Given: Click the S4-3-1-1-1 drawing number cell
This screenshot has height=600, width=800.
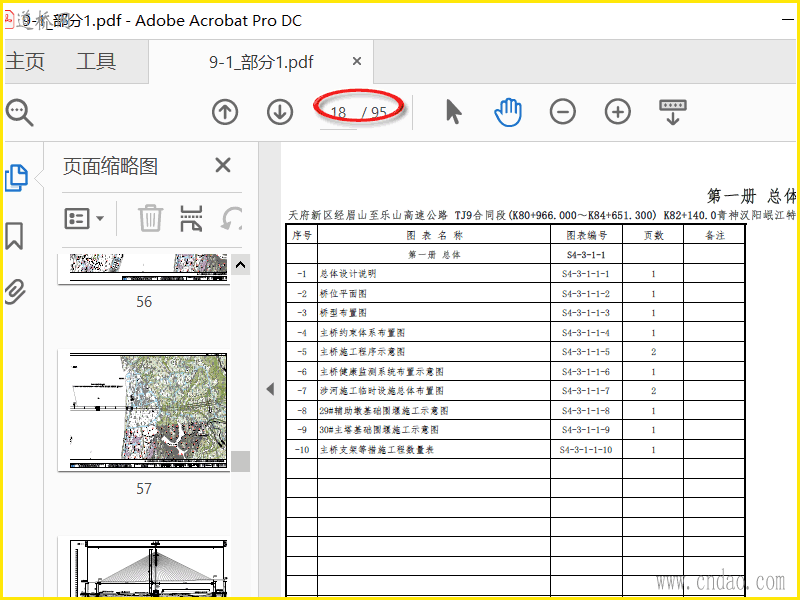Looking at the screenshot, I should [x=586, y=274].
